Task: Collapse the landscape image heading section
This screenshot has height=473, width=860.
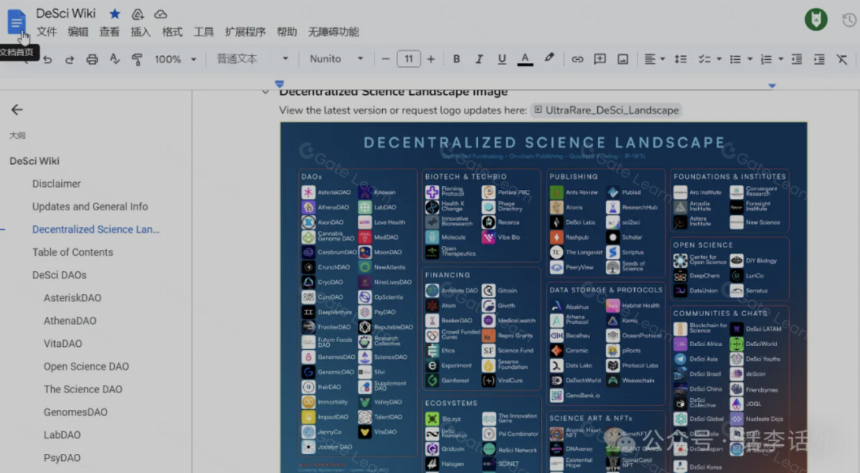Action: coord(265,92)
